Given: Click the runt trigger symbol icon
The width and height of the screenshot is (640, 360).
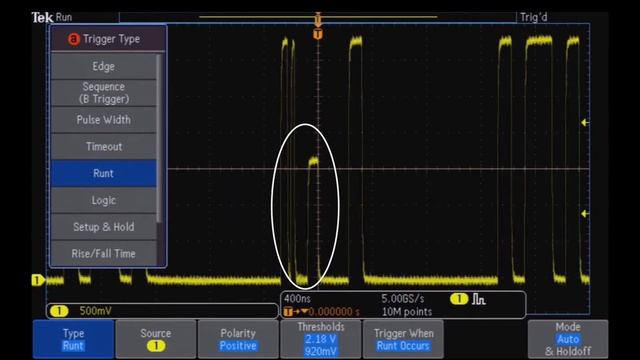Looking at the screenshot, I should 479,300.
